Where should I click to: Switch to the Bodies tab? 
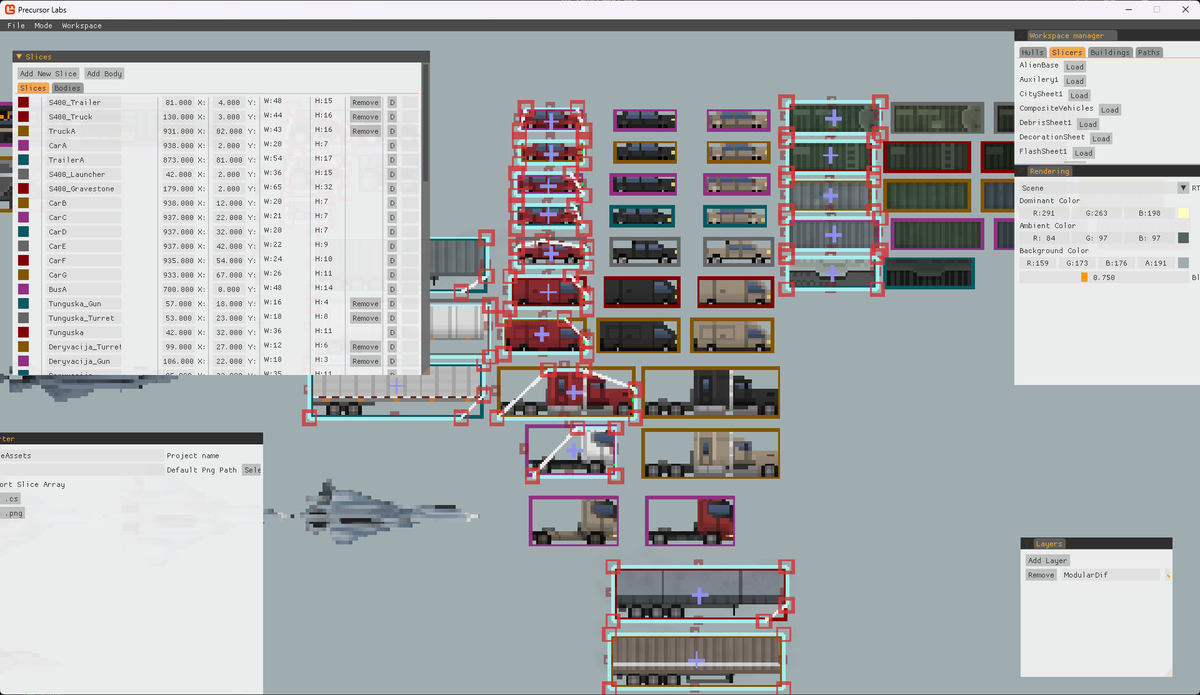[67, 88]
